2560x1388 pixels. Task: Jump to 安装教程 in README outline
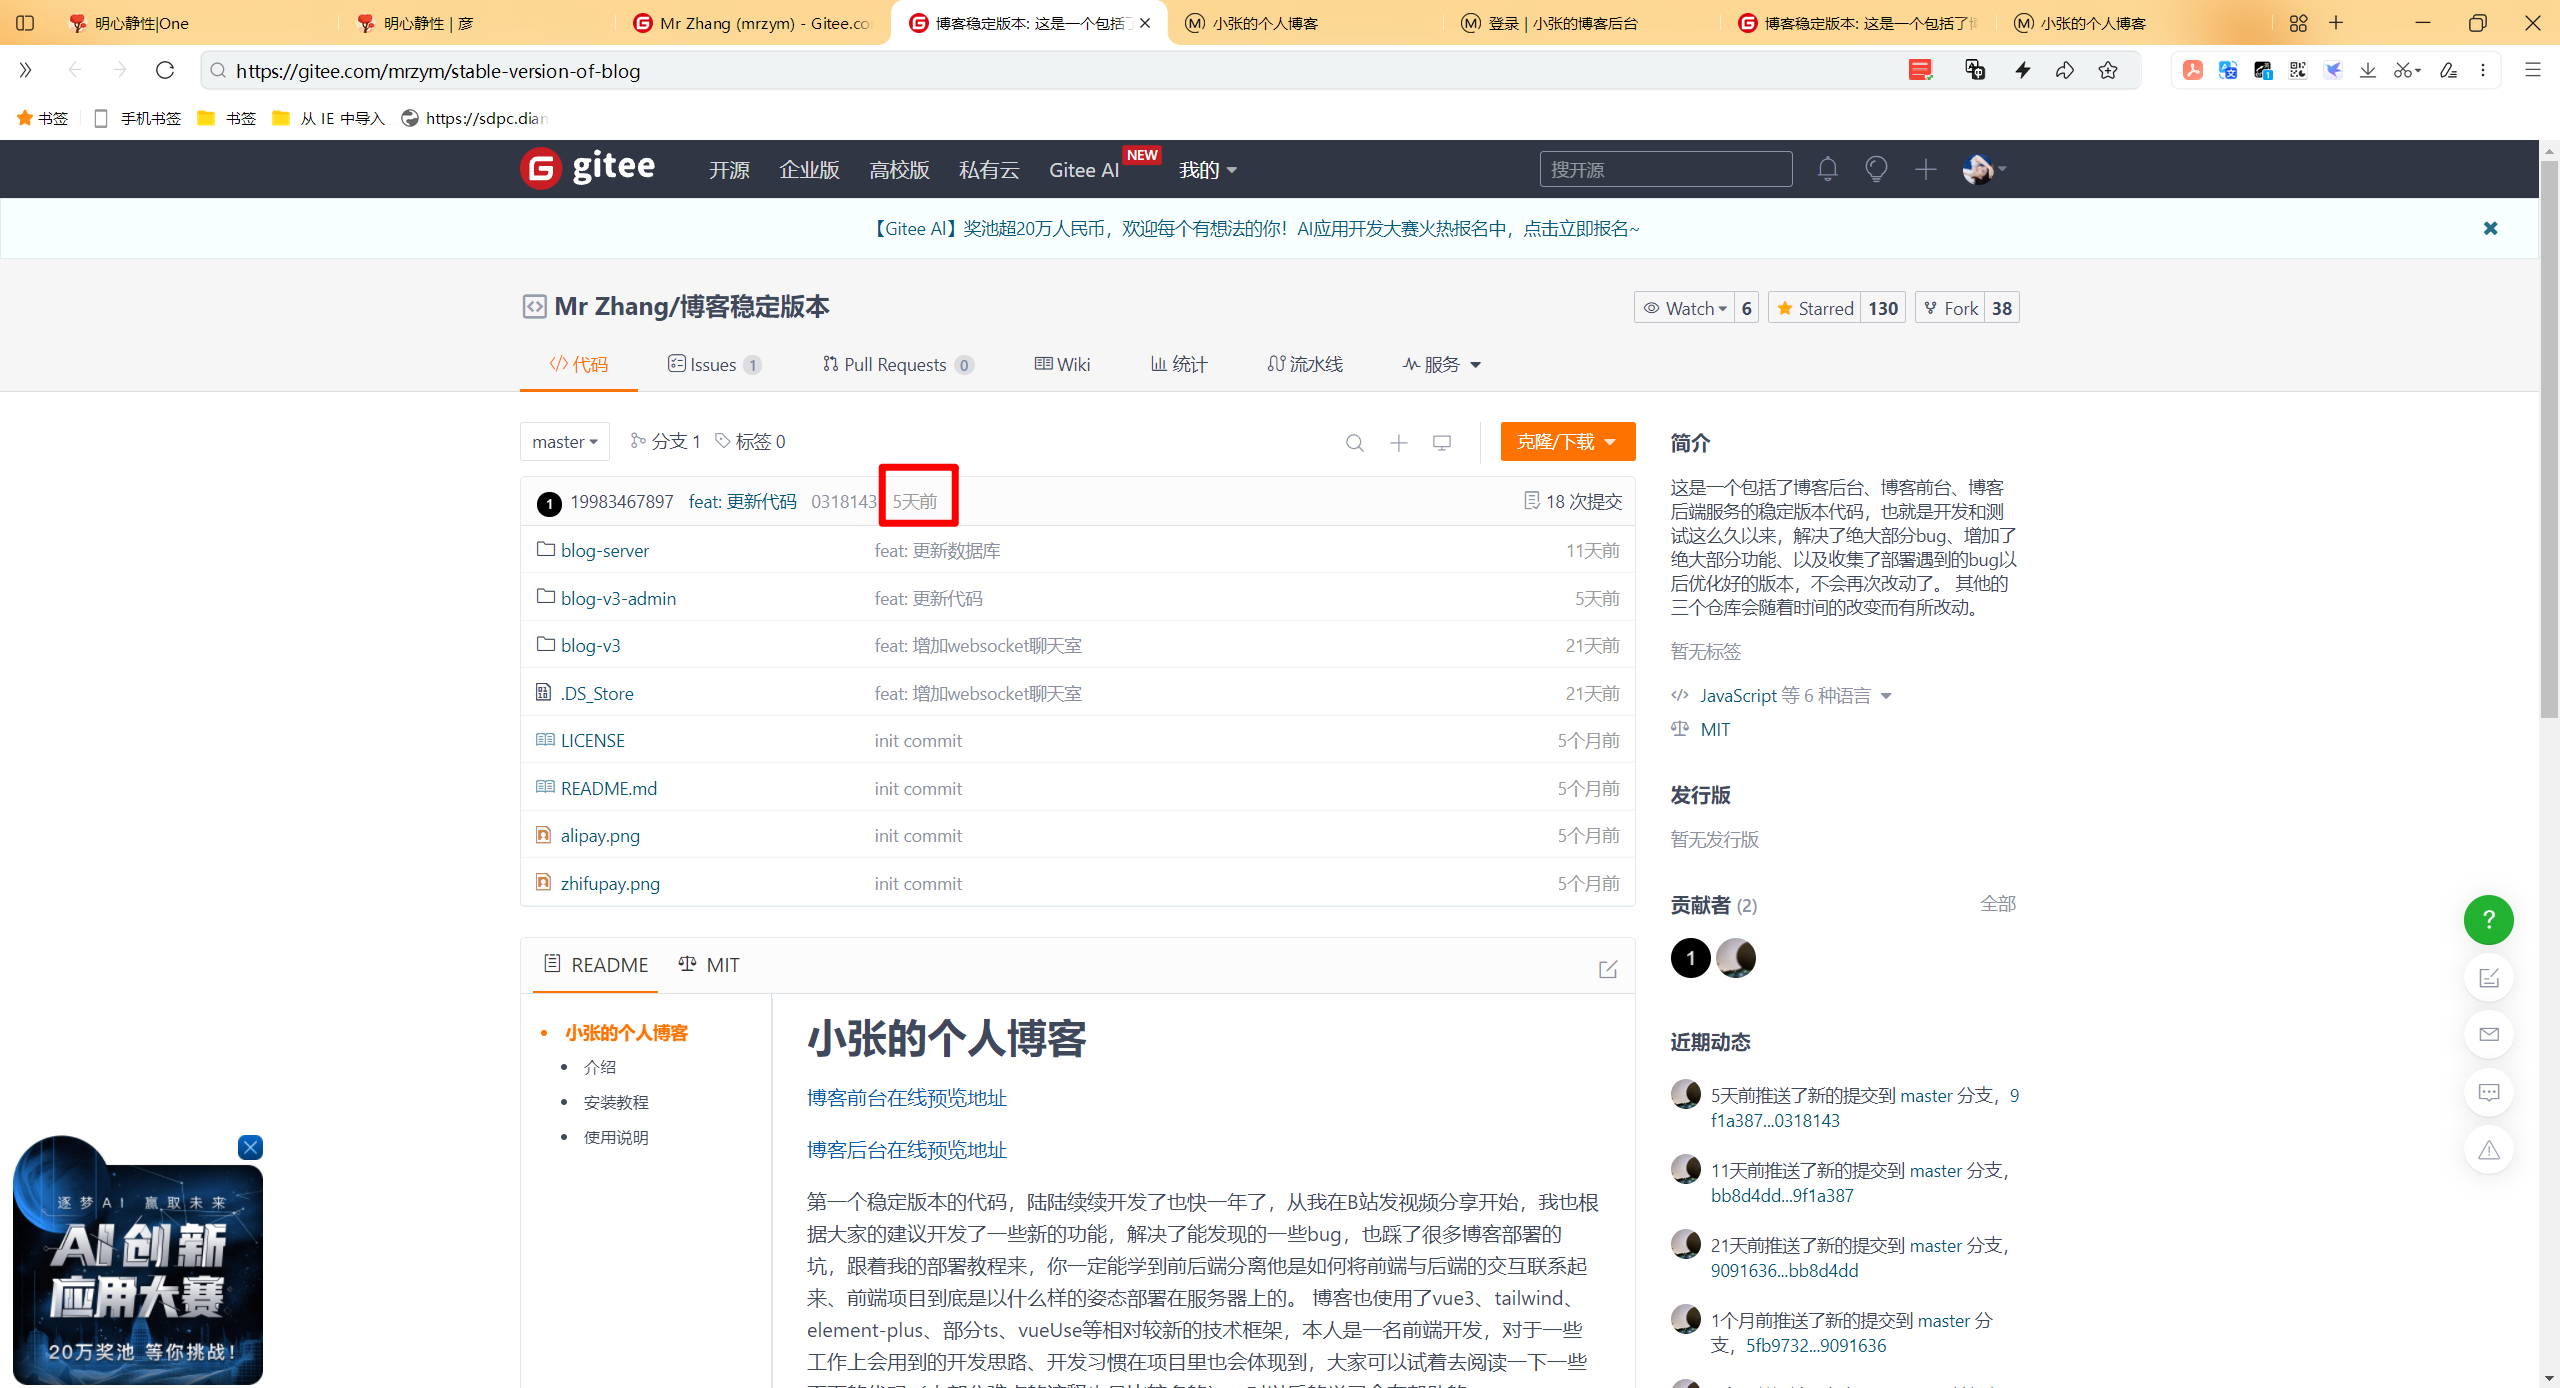616,1102
